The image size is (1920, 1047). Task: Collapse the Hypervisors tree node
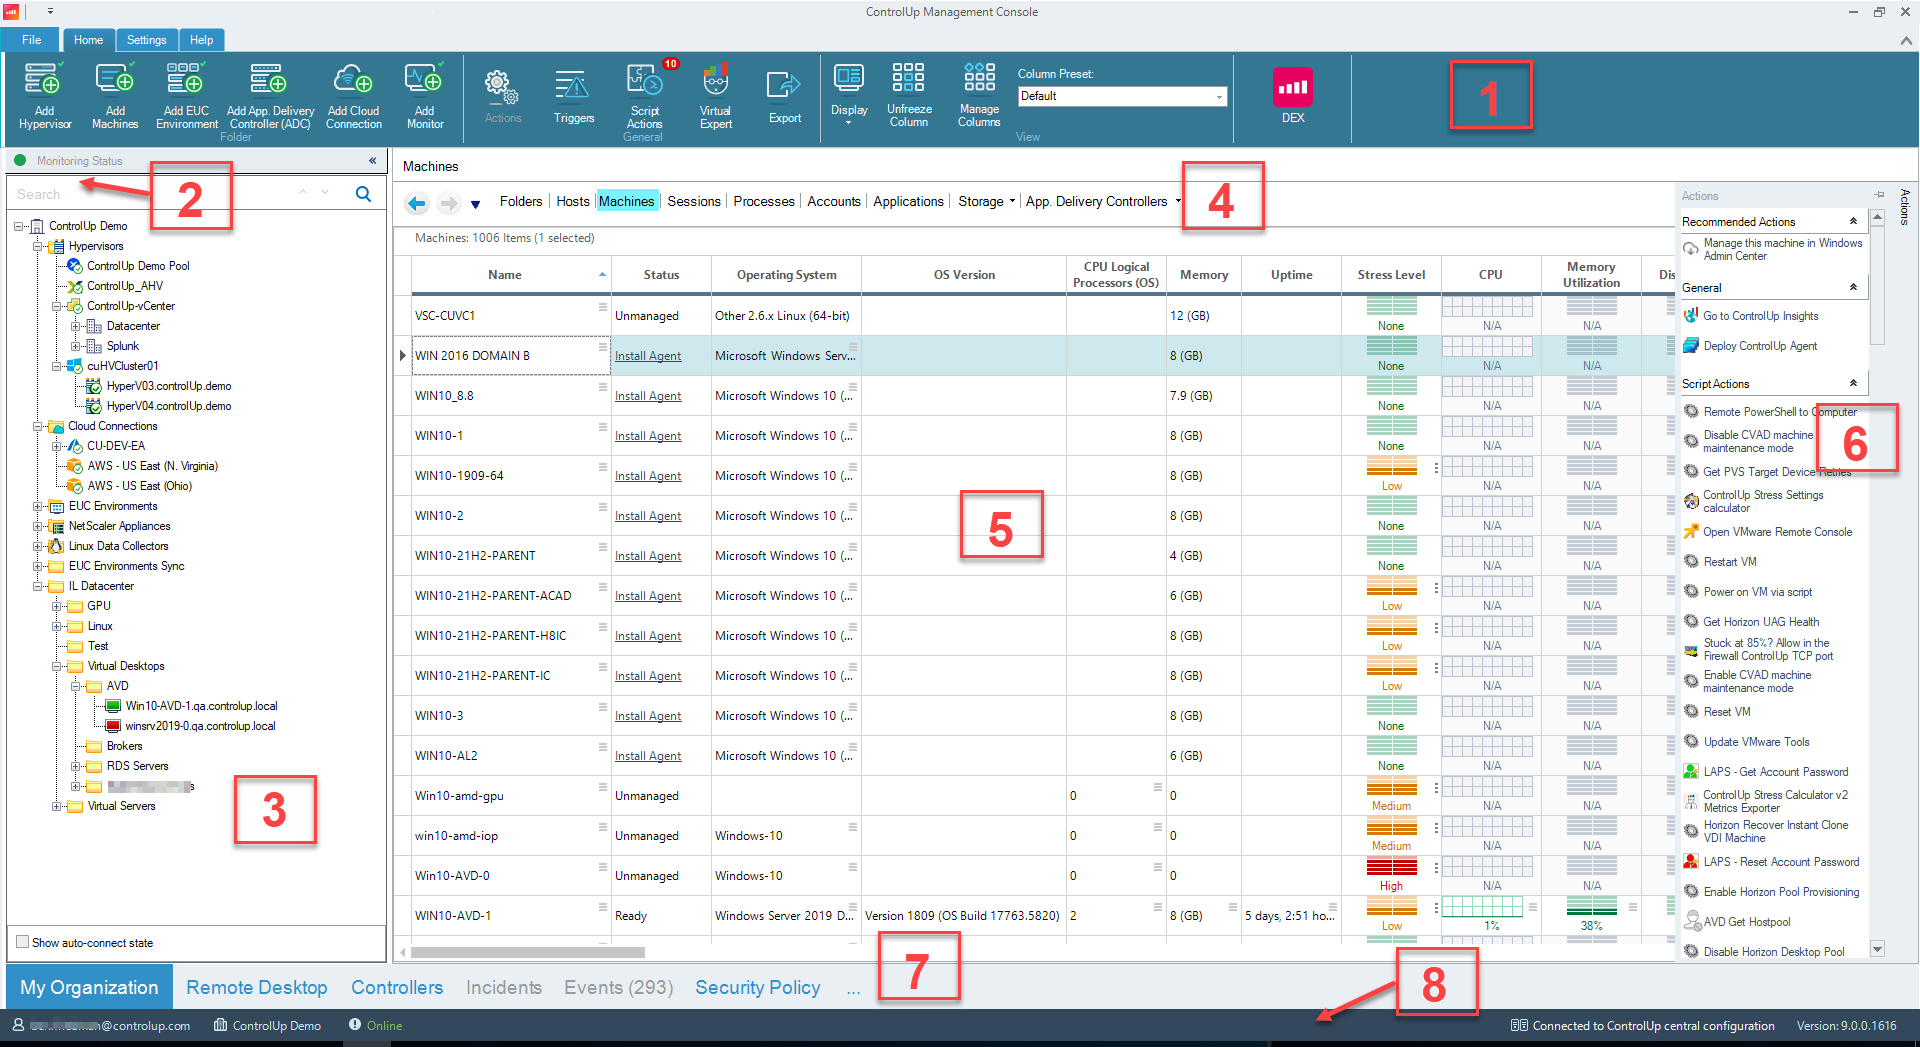38,246
